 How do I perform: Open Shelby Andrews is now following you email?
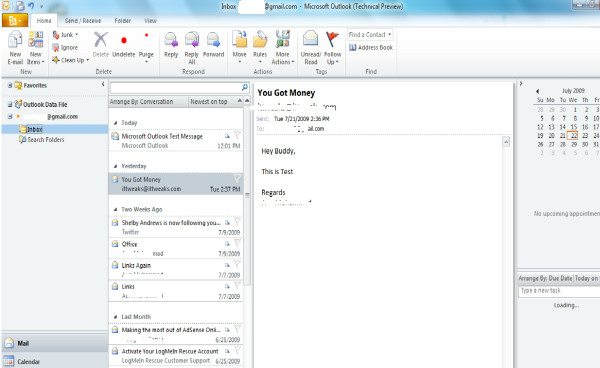click(x=176, y=227)
